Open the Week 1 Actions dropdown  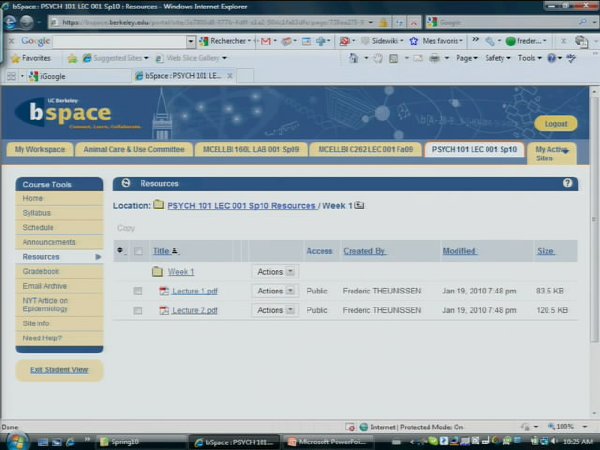point(275,272)
